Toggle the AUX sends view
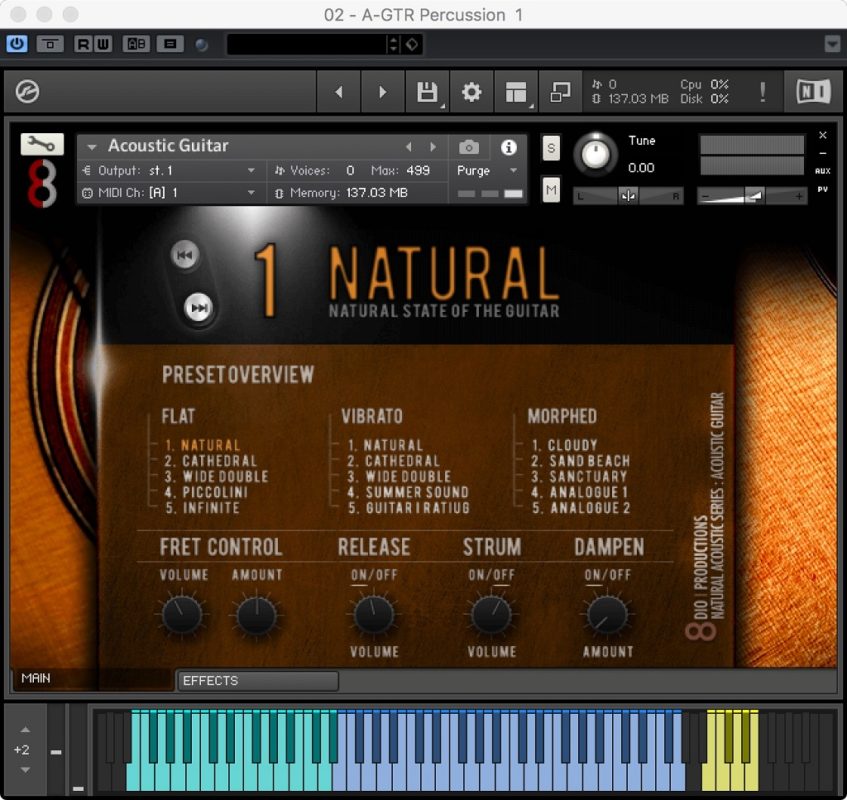This screenshot has width=847, height=800. [x=823, y=171]
